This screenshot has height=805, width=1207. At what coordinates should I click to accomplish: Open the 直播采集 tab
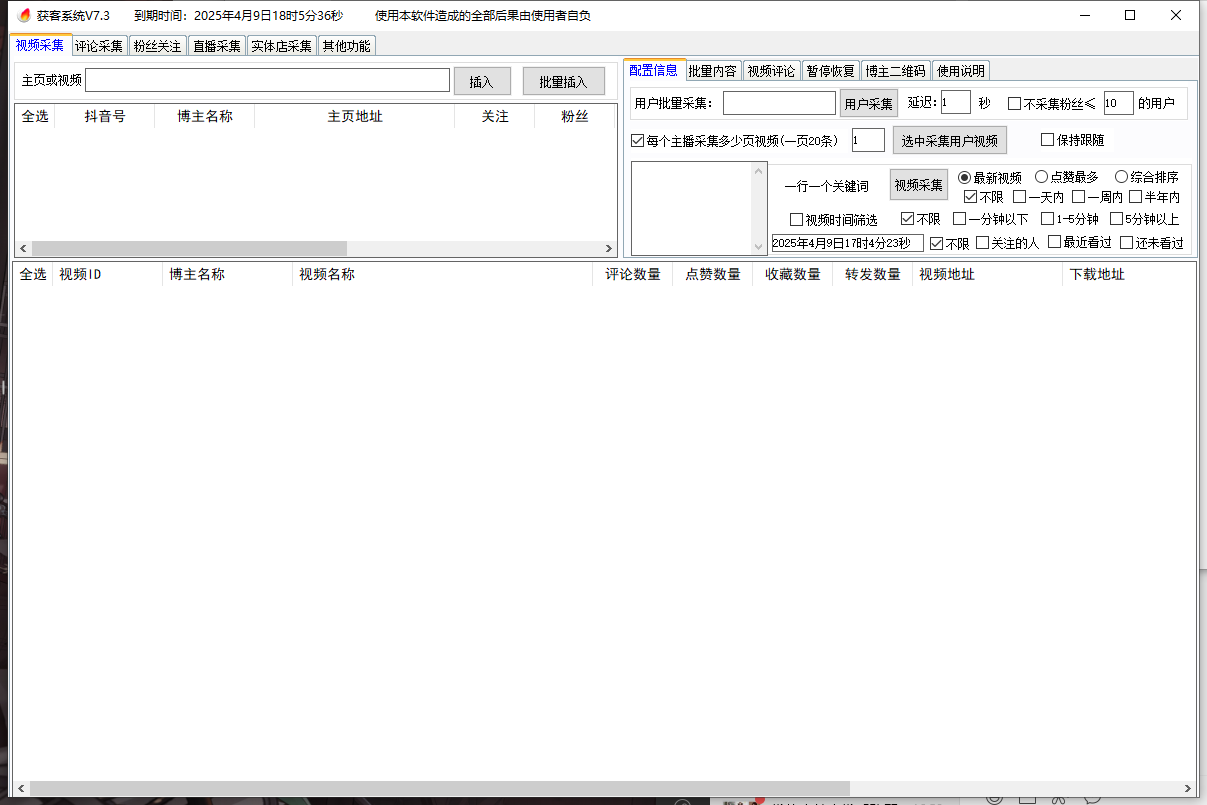[217, 46]
